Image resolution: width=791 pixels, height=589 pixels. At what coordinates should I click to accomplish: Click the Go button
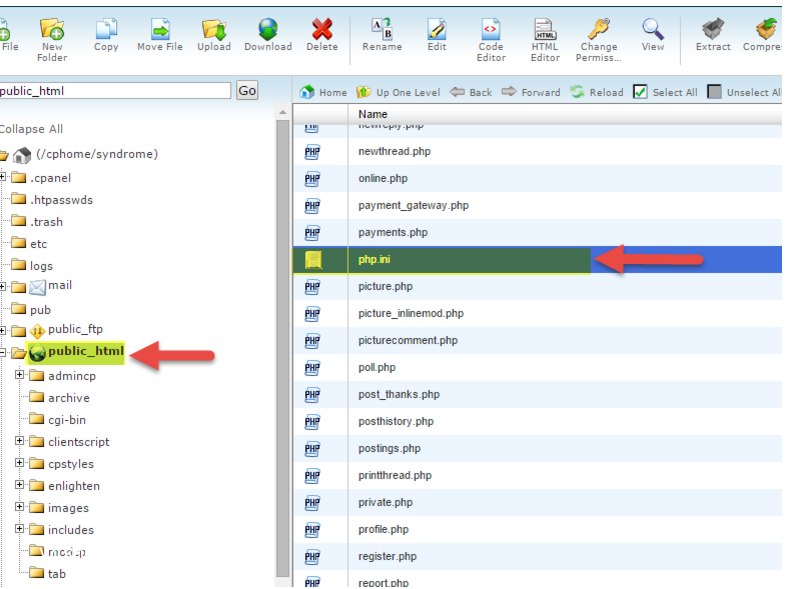coord(247,90)
